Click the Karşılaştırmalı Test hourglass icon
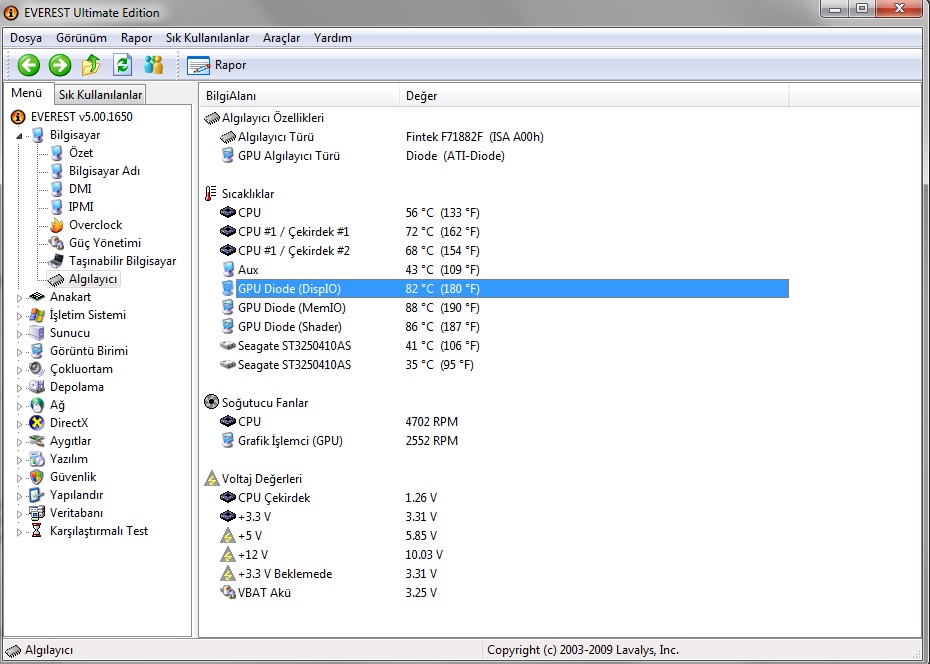 click(37, 531)
